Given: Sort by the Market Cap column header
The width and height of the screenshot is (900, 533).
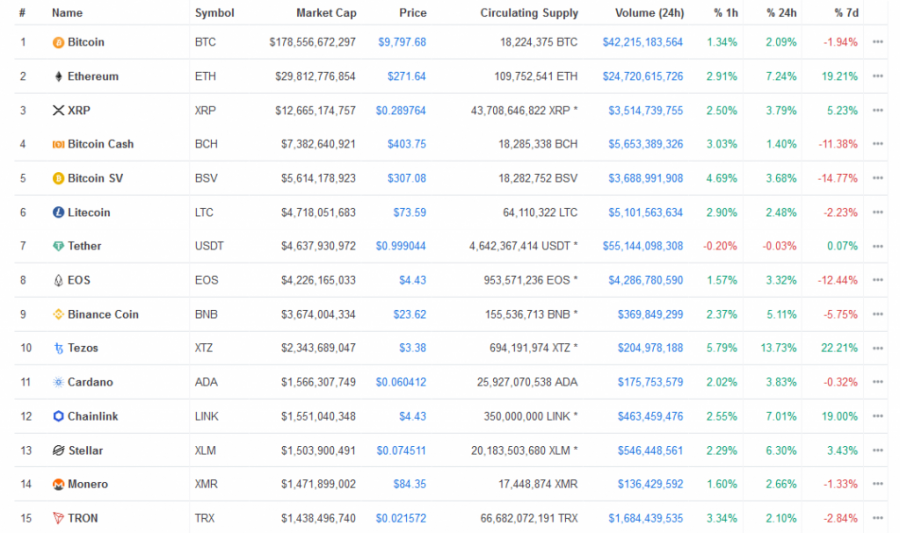Looking at the screenshot, I should pos(326,13).
